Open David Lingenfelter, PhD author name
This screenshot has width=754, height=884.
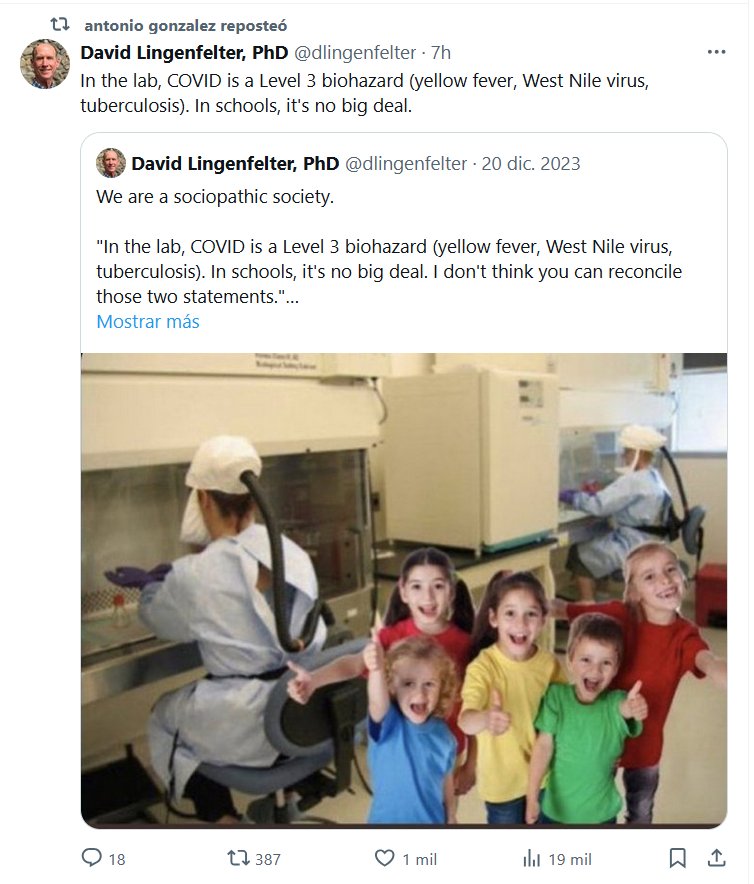click(184, 52)
